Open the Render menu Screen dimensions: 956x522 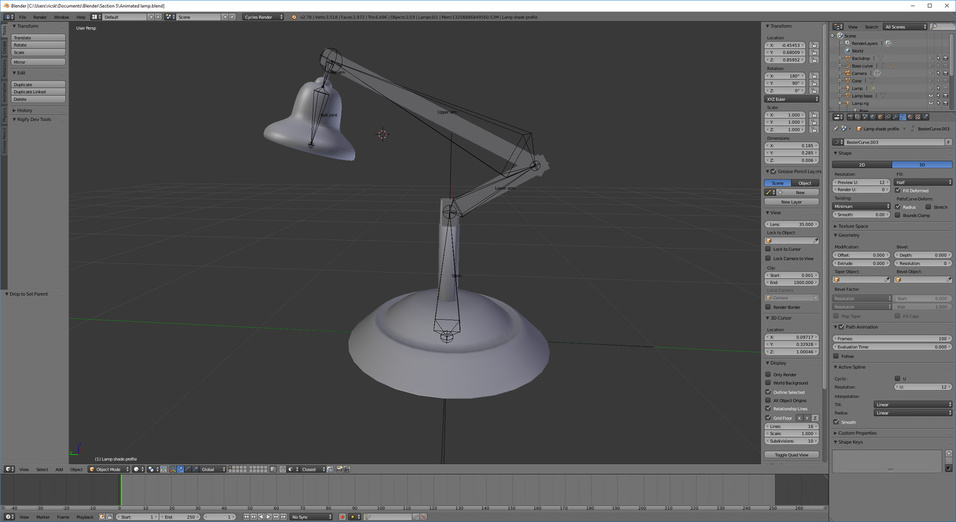coord(40,17)
